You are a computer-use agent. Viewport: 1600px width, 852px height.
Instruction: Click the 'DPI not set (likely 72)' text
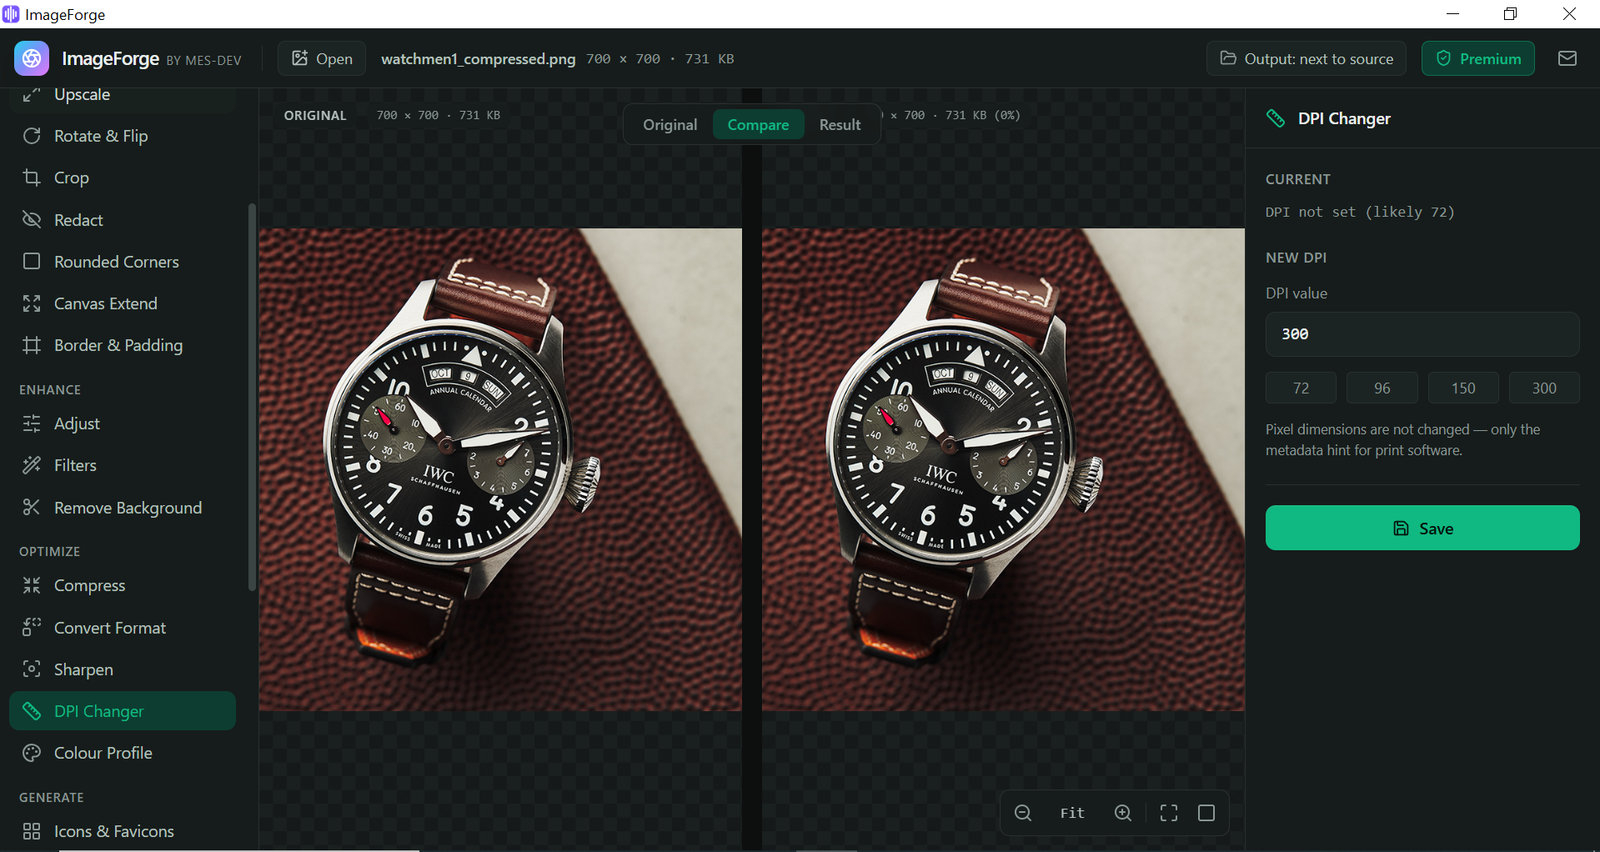click(1360, 212)
